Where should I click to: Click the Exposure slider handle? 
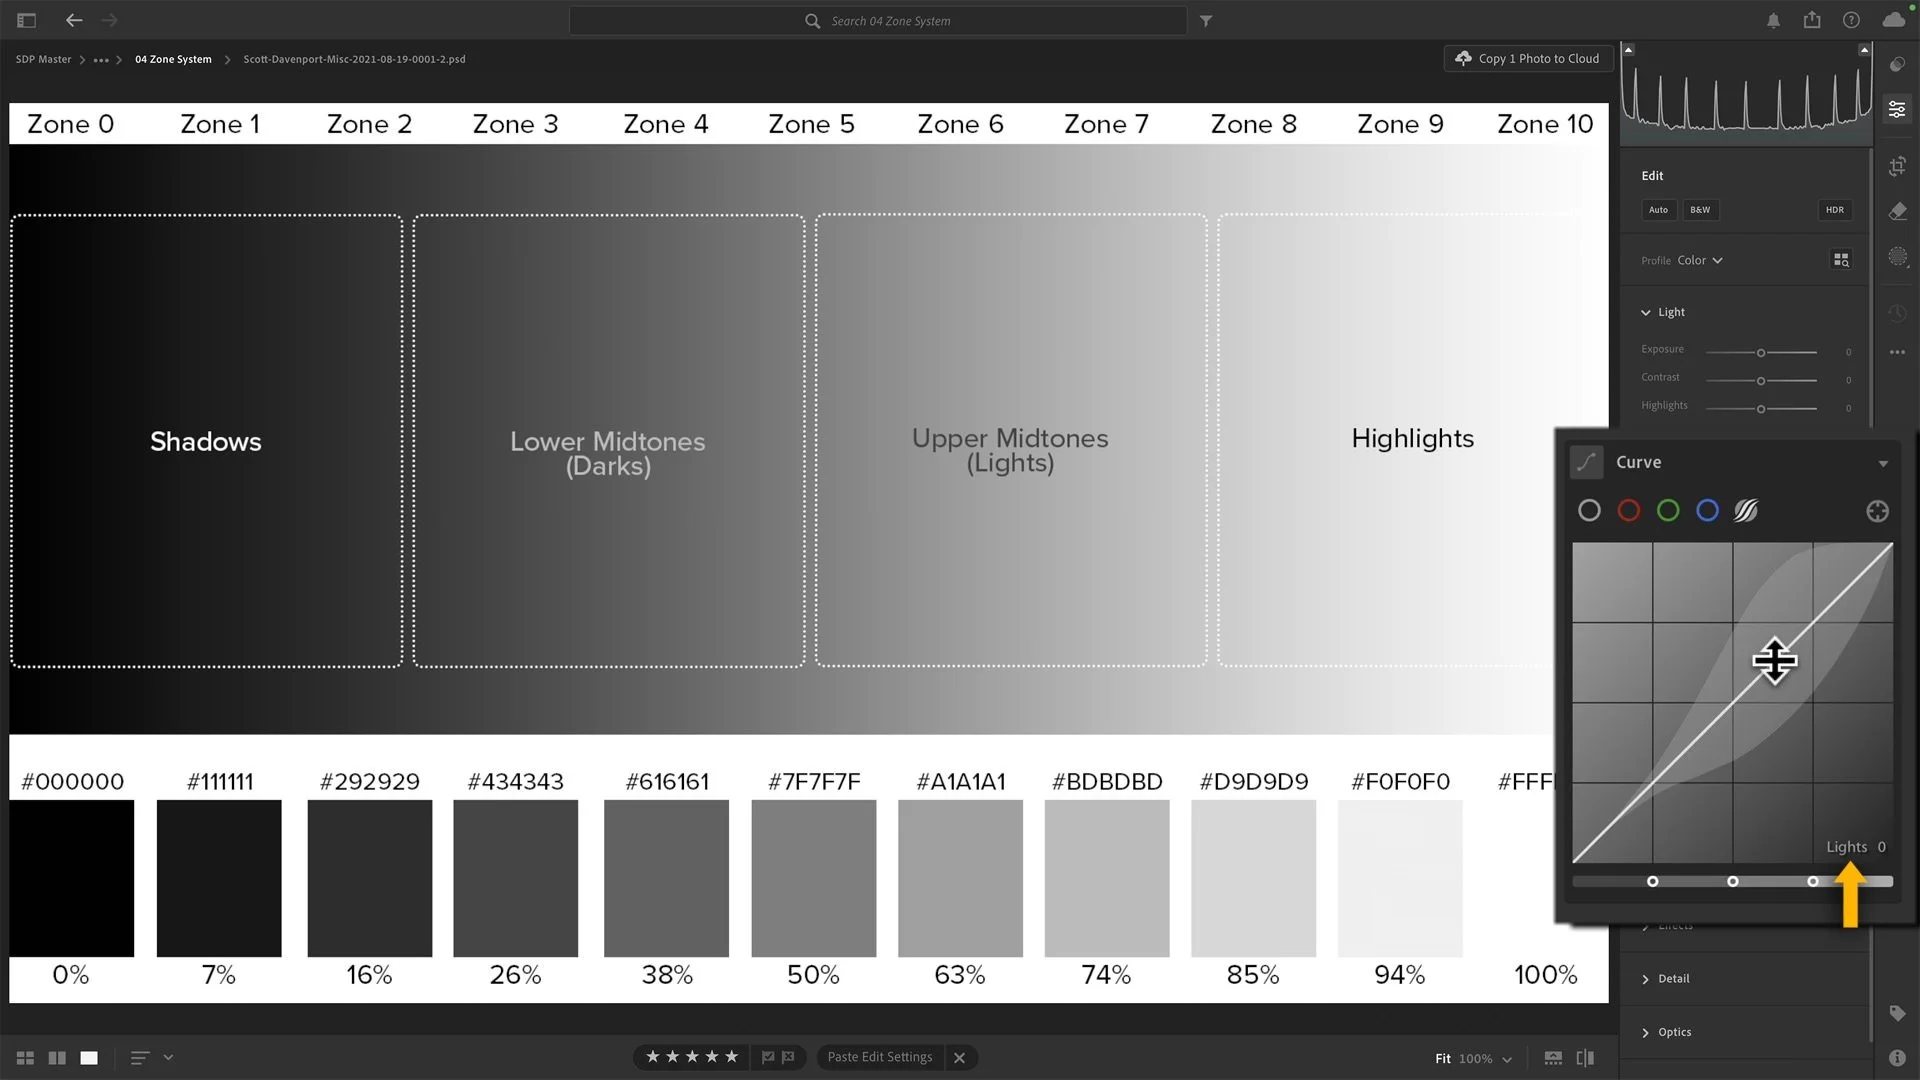(x=1761, y=353)
